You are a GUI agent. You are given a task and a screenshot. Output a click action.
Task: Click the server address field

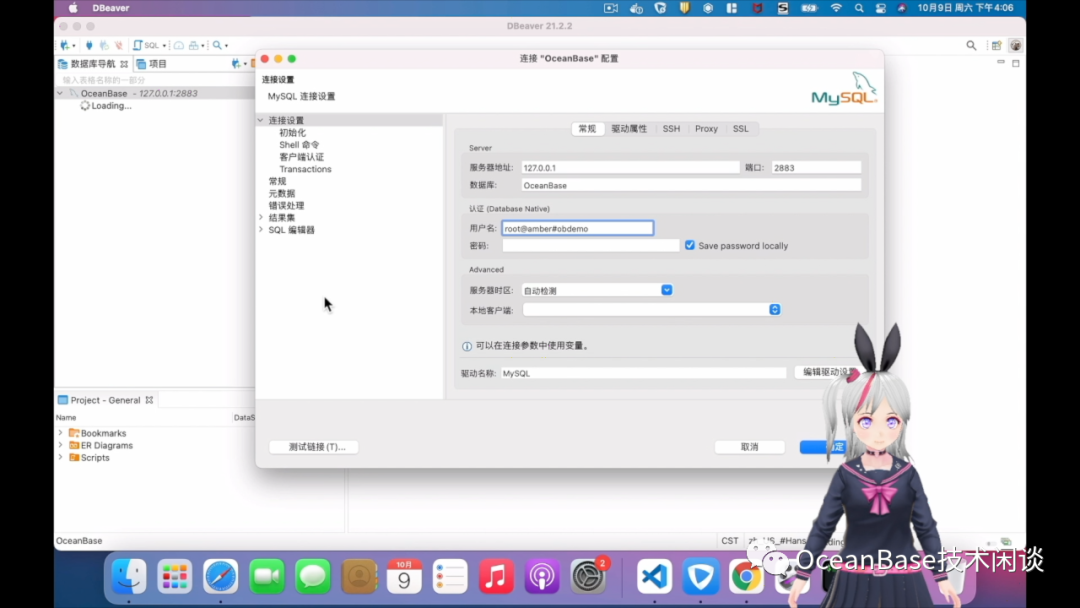click(630, 167)
